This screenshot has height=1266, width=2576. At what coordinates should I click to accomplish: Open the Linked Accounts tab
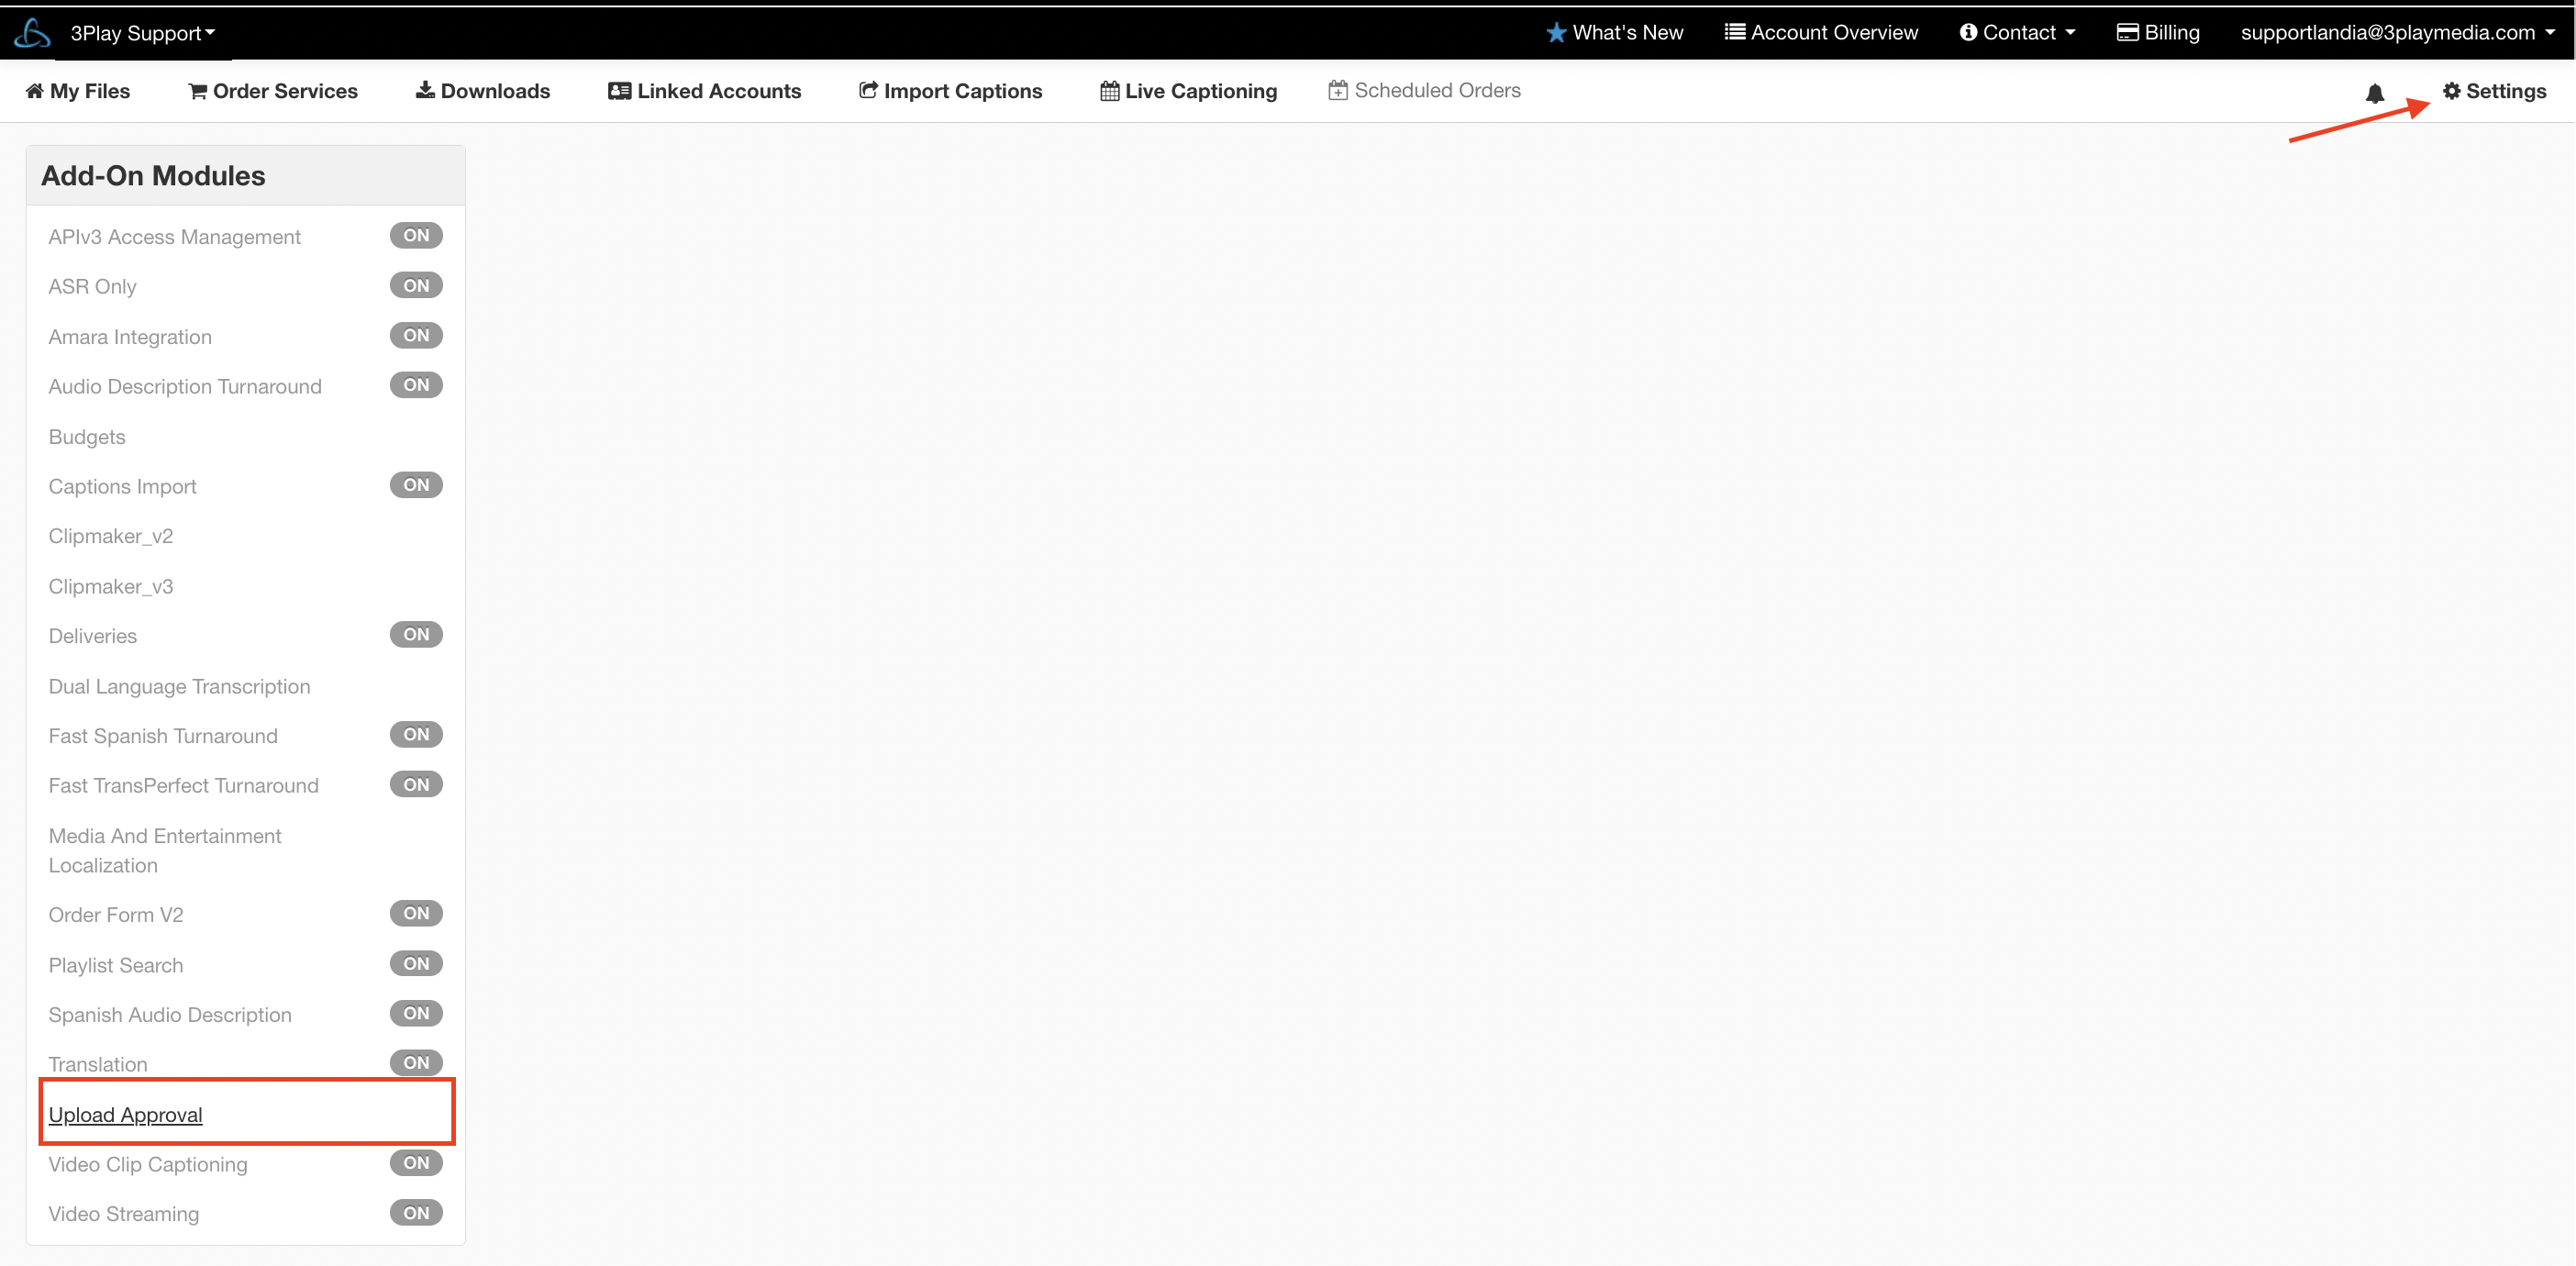(705, 91)
